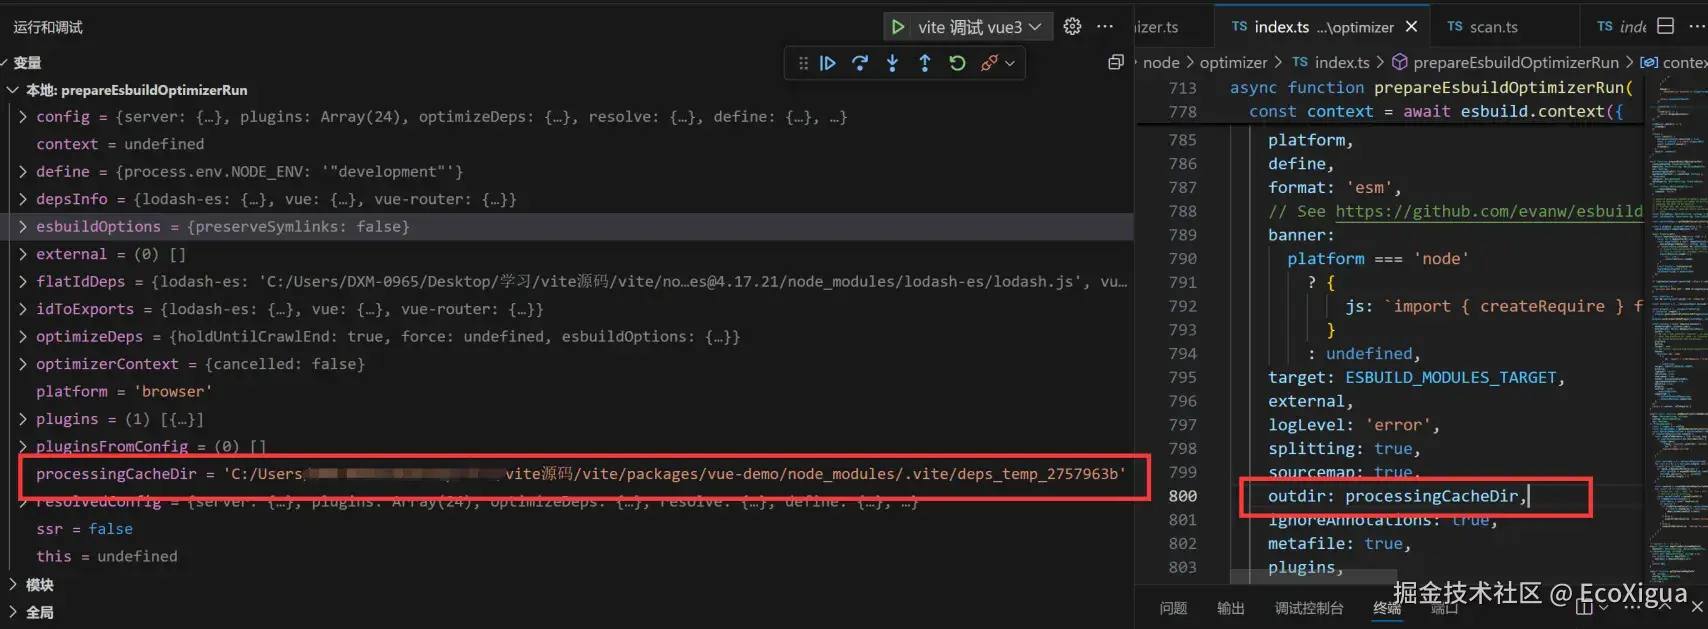Grab the debug toolbar drag handle
This screenshot has width=1708, height=629.
(803, 63)
